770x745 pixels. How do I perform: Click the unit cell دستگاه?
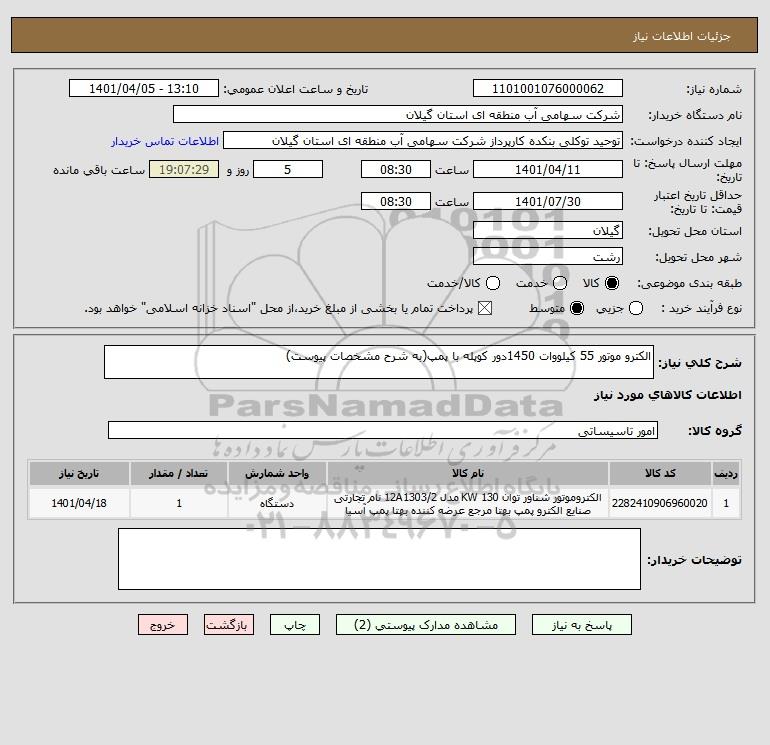click(277, 503)
